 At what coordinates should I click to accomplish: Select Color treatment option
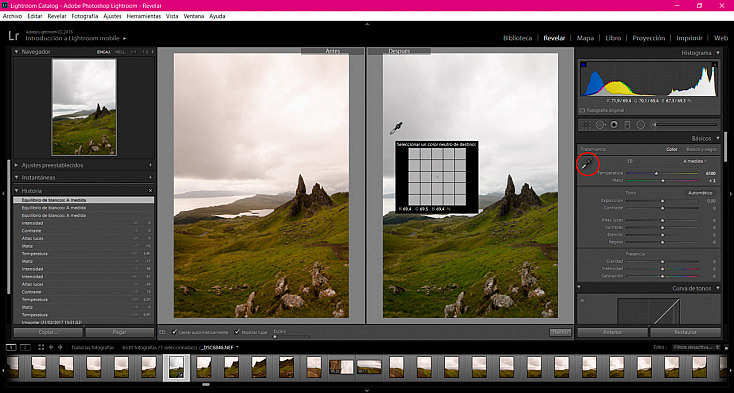pos(672,150)
